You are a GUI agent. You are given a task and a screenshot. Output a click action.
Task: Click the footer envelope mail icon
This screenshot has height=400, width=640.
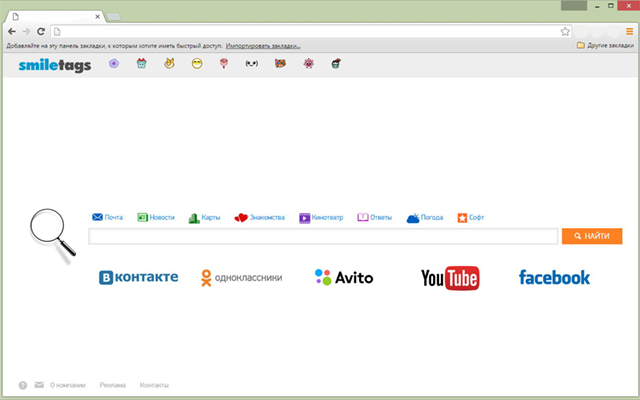pos(39,384)
